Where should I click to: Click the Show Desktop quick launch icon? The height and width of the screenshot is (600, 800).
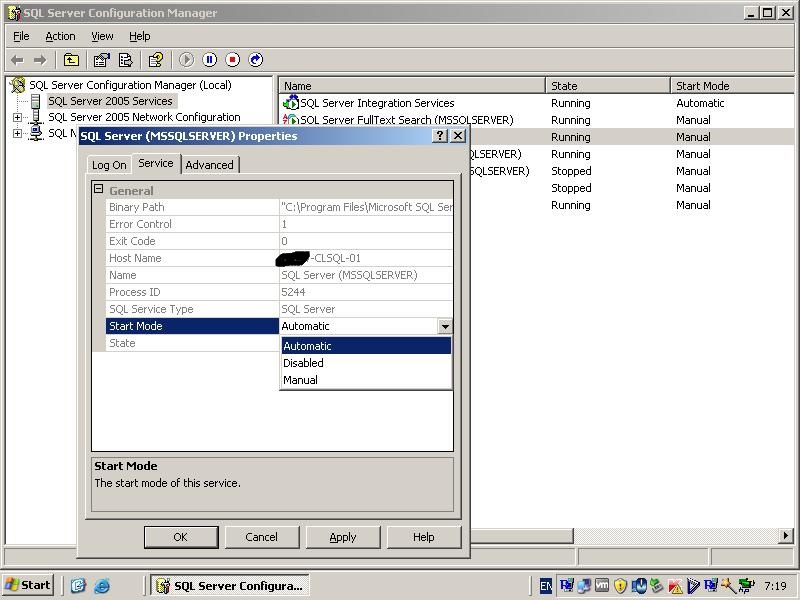click(78, 585)
